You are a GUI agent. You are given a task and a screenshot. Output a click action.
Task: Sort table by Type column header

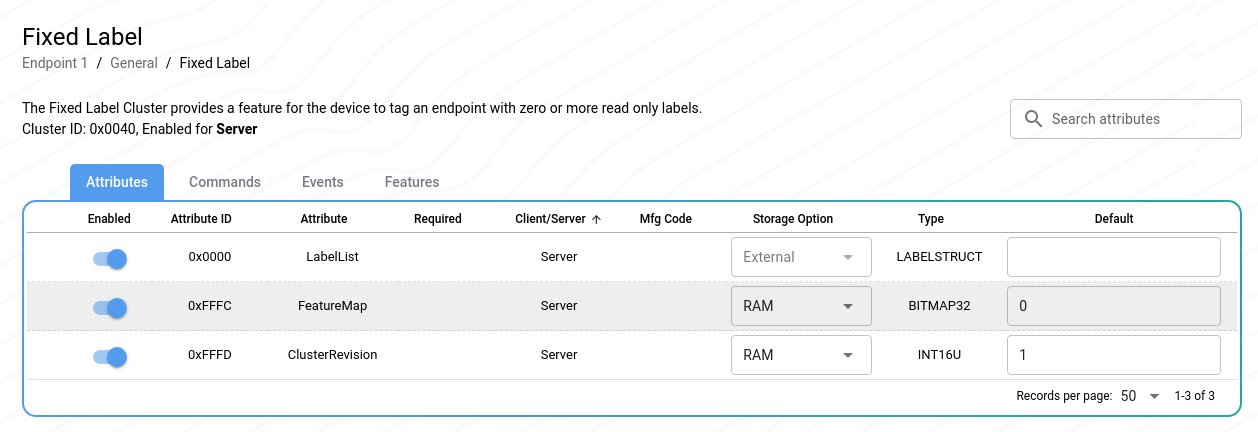[x=931, y=219]
